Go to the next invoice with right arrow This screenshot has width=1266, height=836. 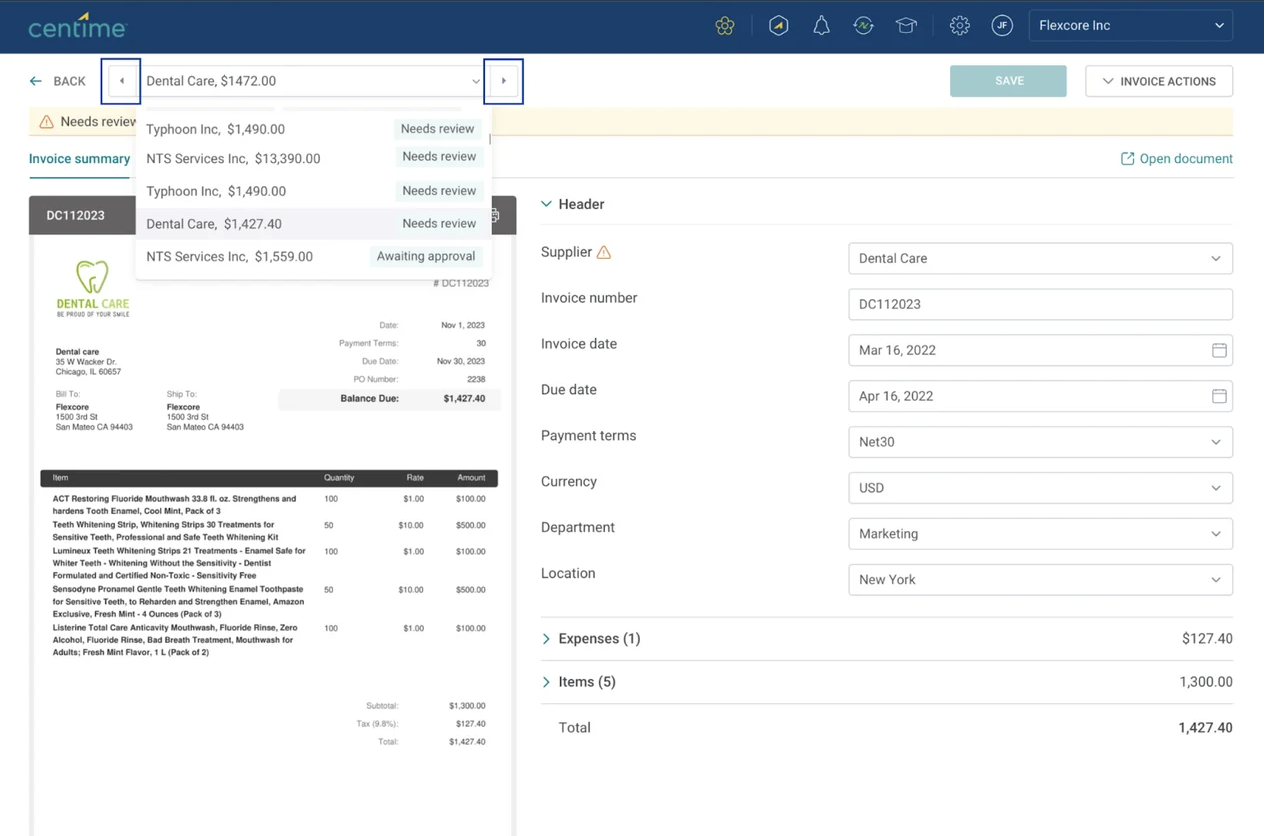[504, 81]
